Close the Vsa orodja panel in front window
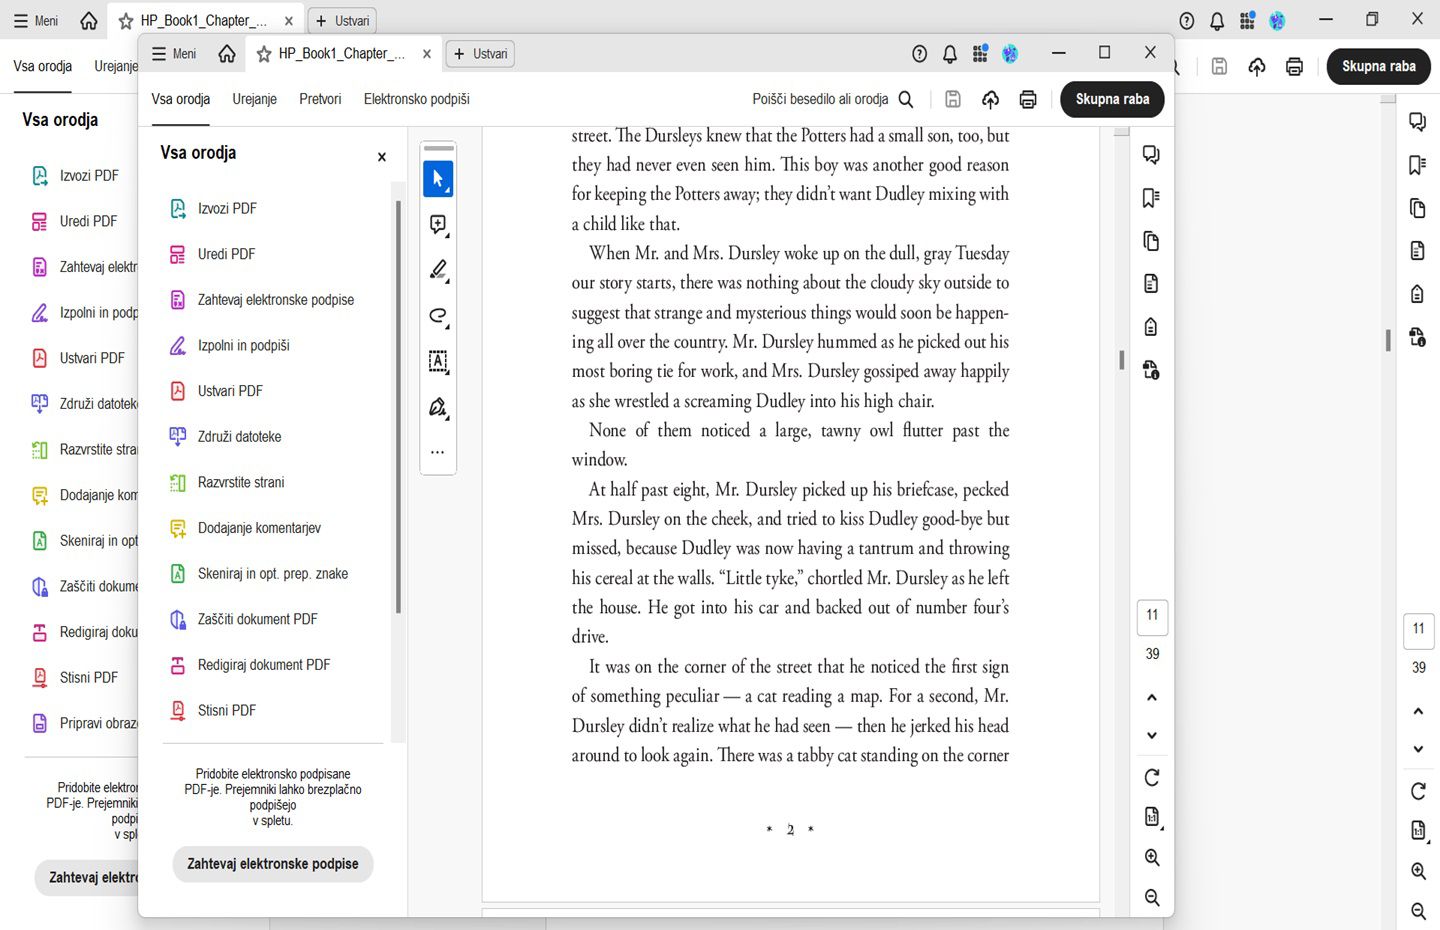The height and width of the screenshot is (930, 1440). pyautogui.click(x=382, y=157)
